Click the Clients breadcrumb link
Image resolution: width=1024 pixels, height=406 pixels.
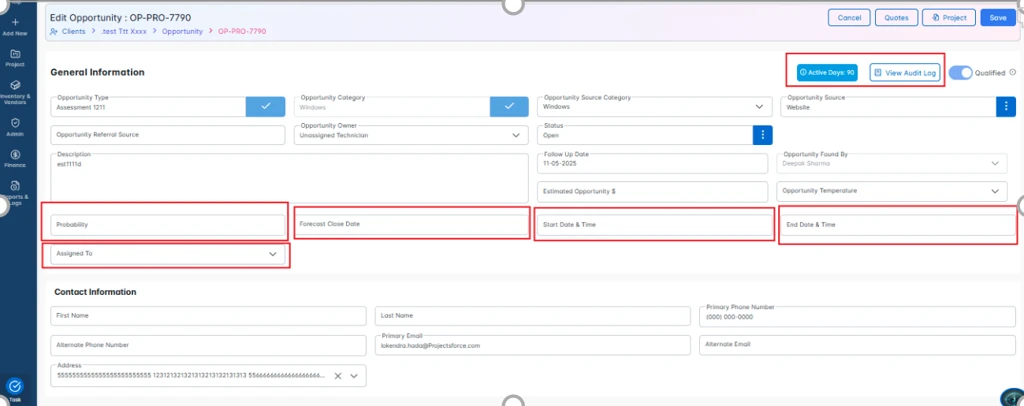click(71, 32)
